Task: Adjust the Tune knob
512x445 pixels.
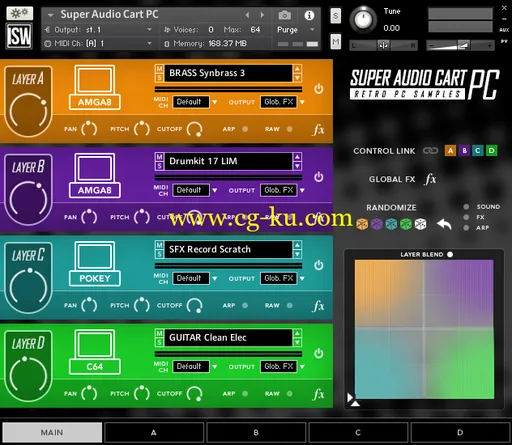Action: (x=363, y=20)
